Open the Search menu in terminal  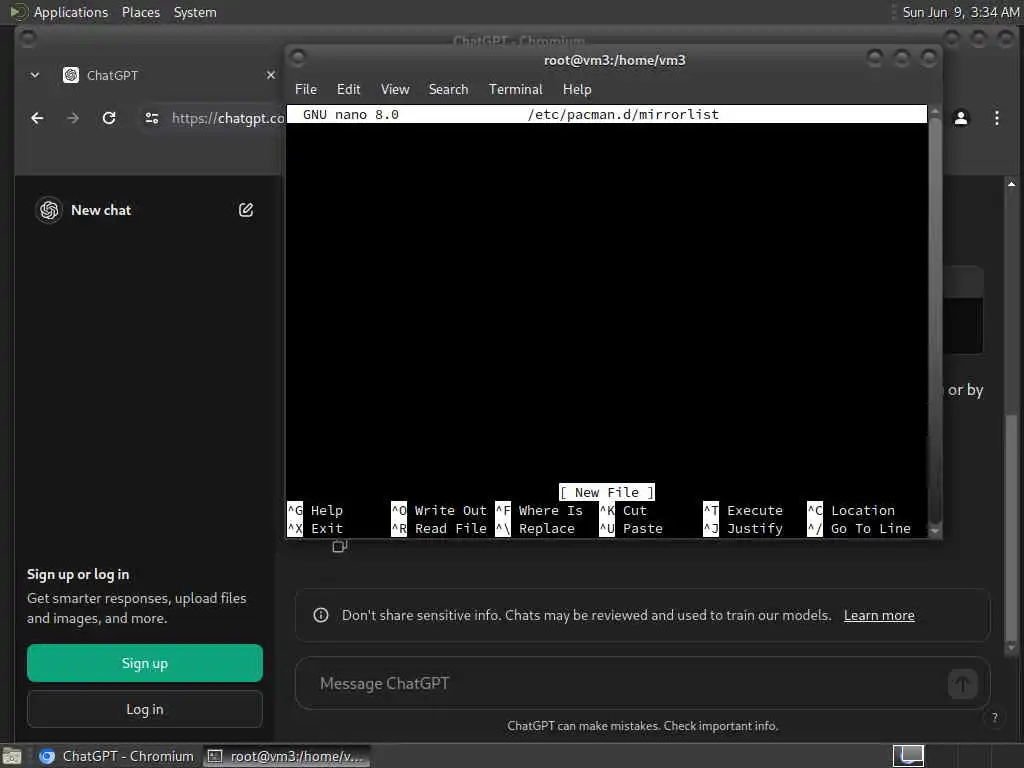[448, 89]
